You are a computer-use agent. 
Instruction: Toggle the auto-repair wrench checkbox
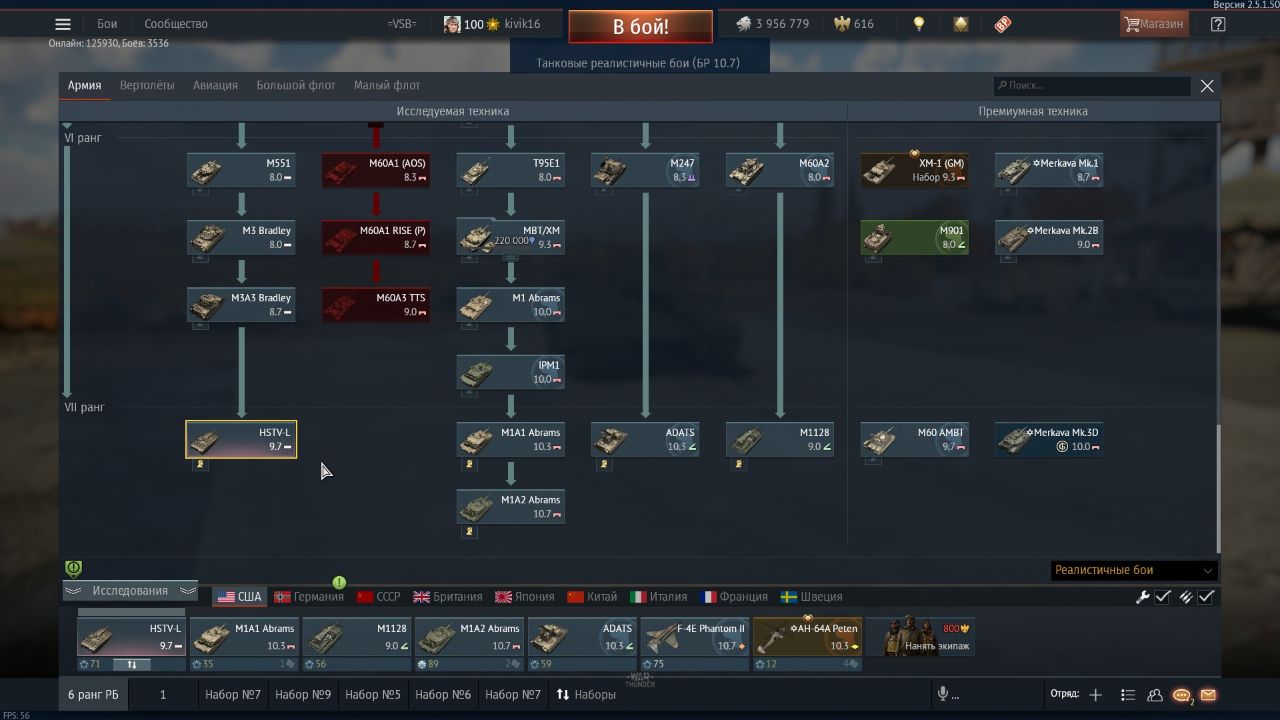pyautogui.click(x=1162, y=597)
